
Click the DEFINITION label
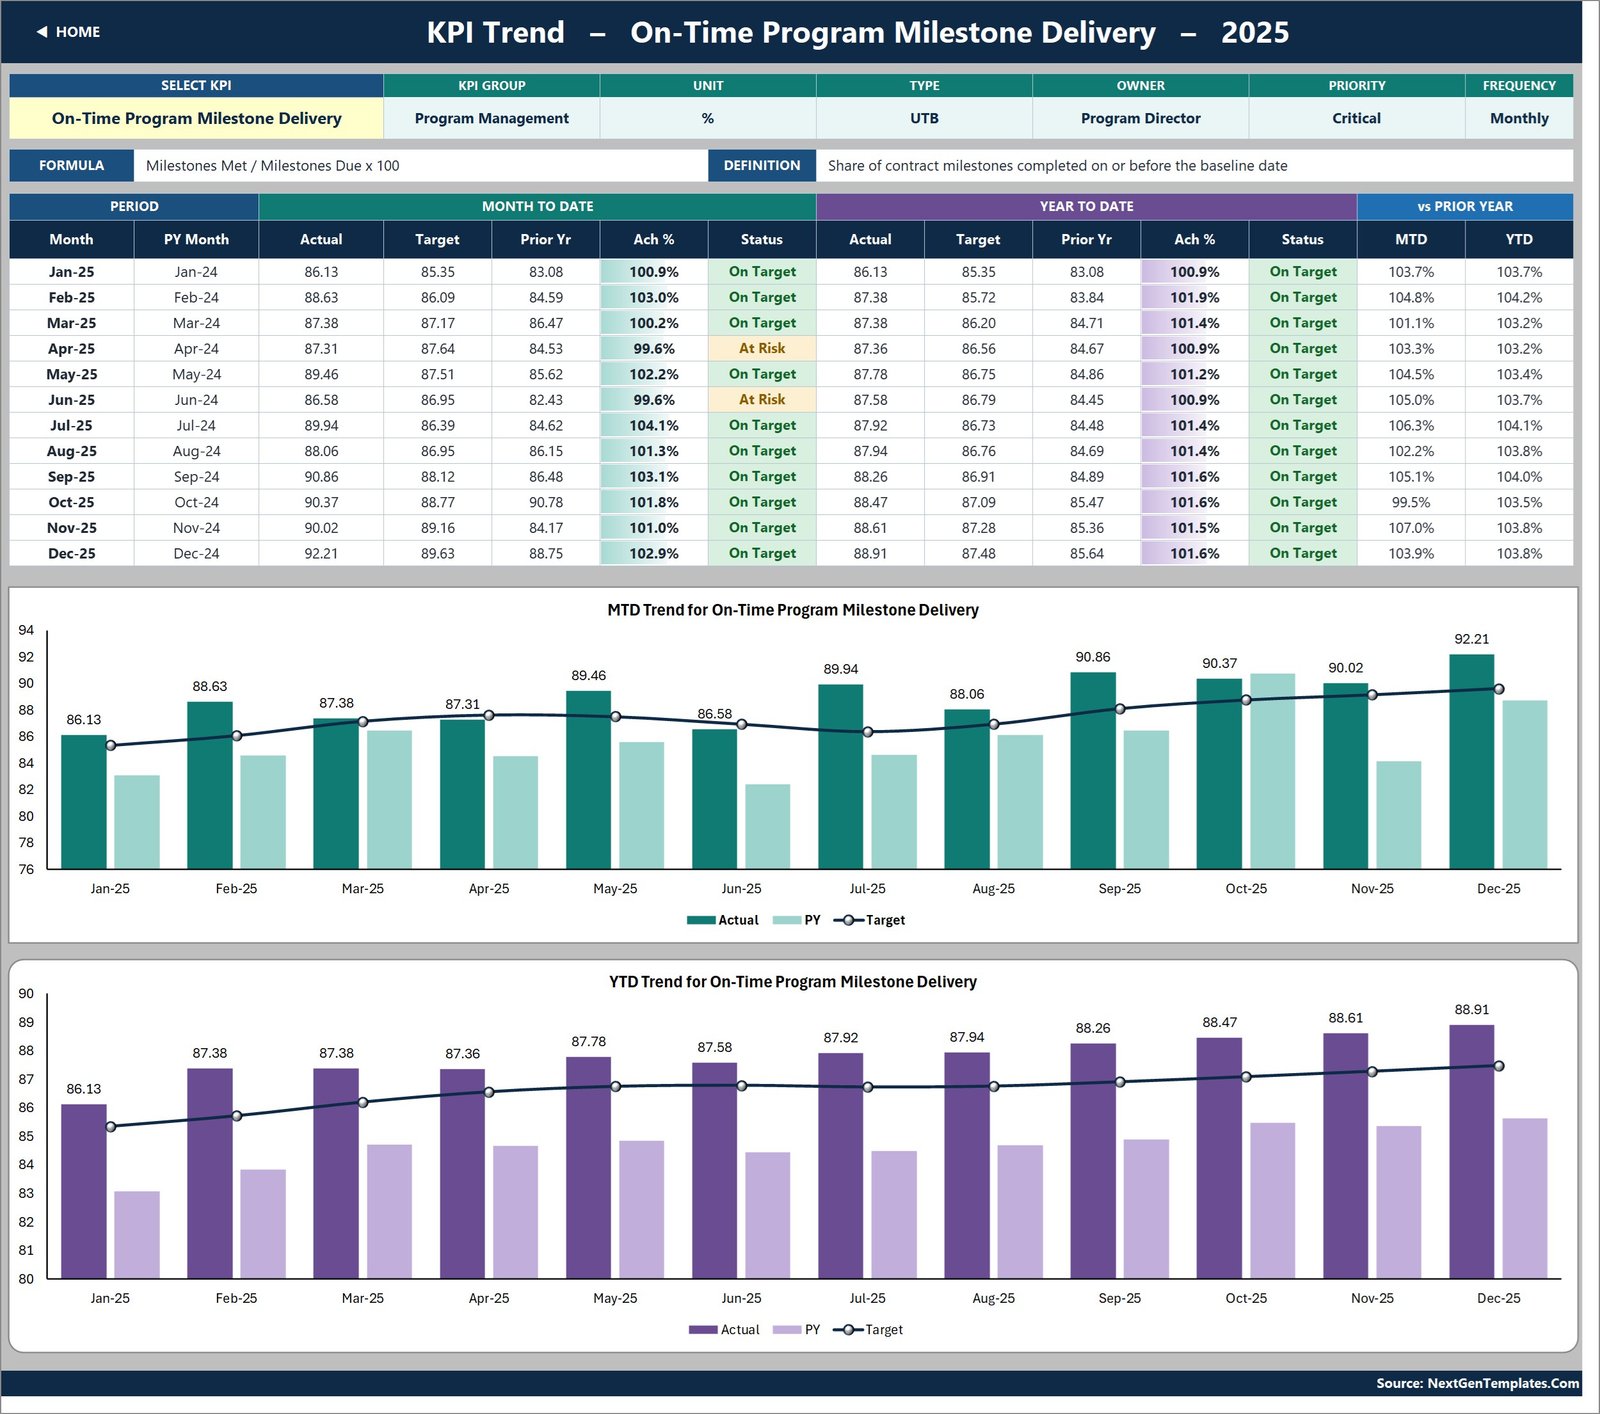[x=762, y=166]
